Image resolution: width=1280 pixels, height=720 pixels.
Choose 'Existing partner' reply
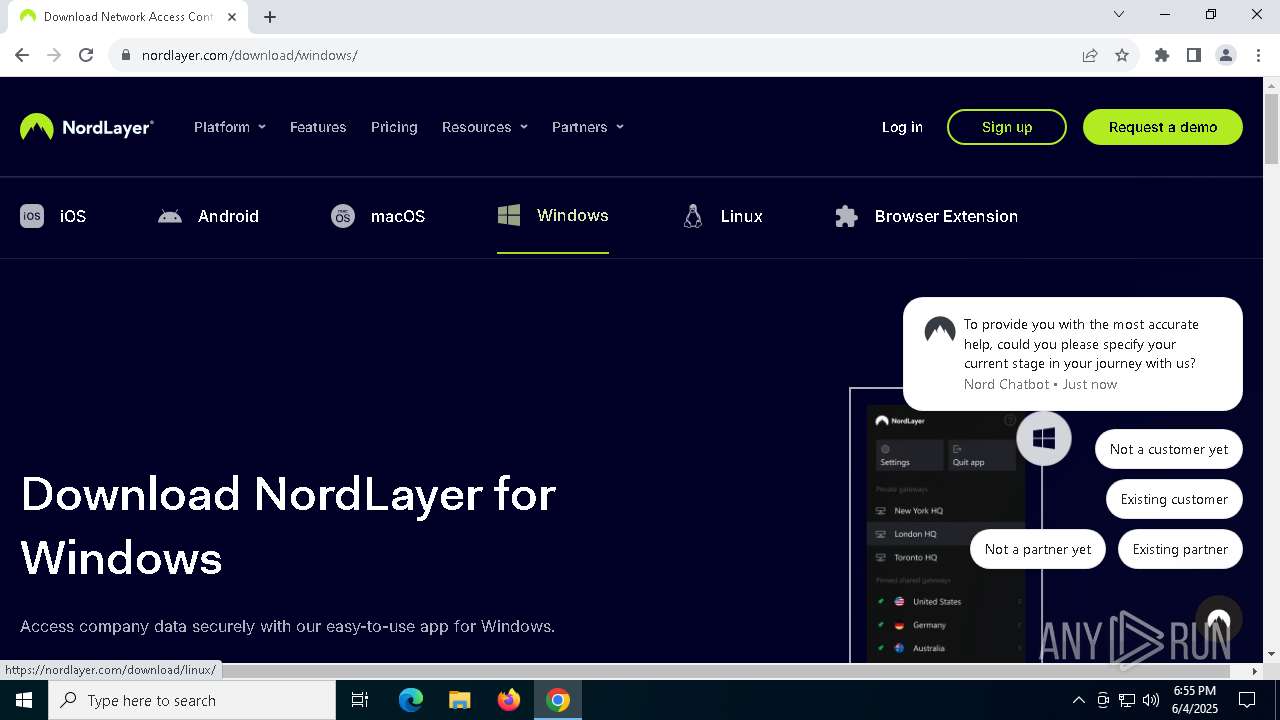1180,549
